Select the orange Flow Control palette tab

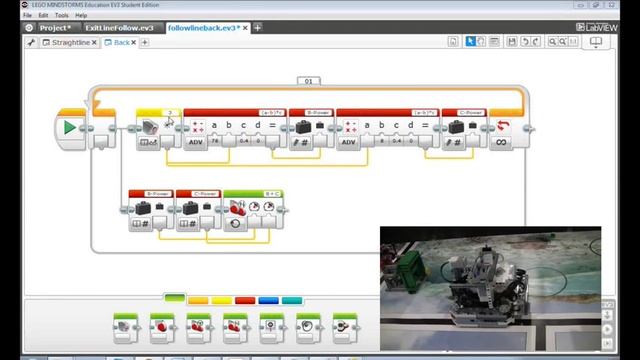pos(198,301)
